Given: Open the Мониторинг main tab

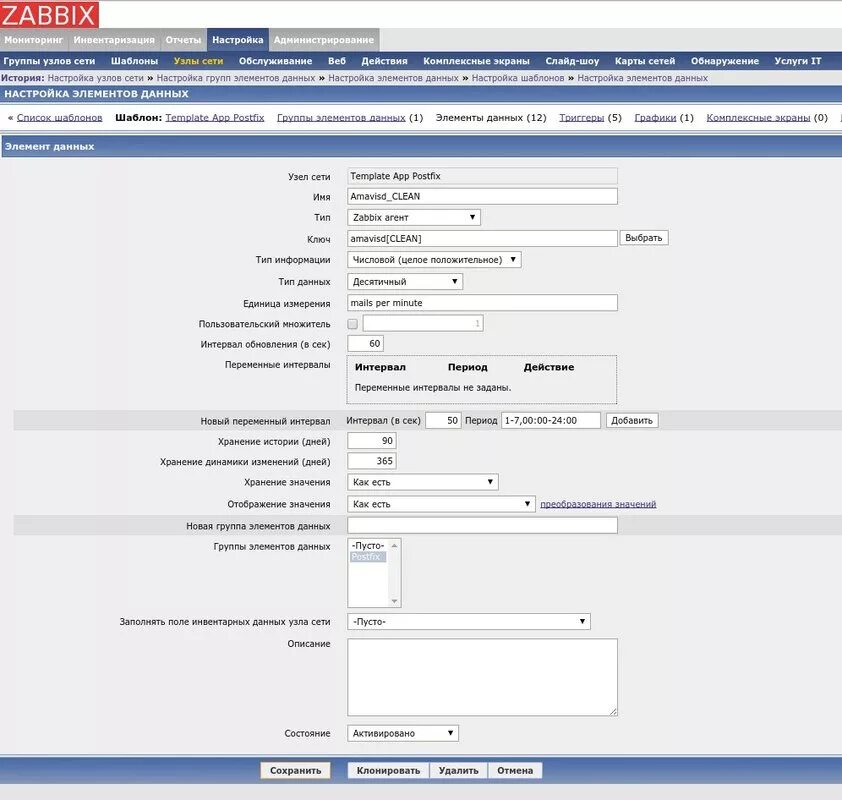Looking at the screenshot, I should (x=34, y=40).
